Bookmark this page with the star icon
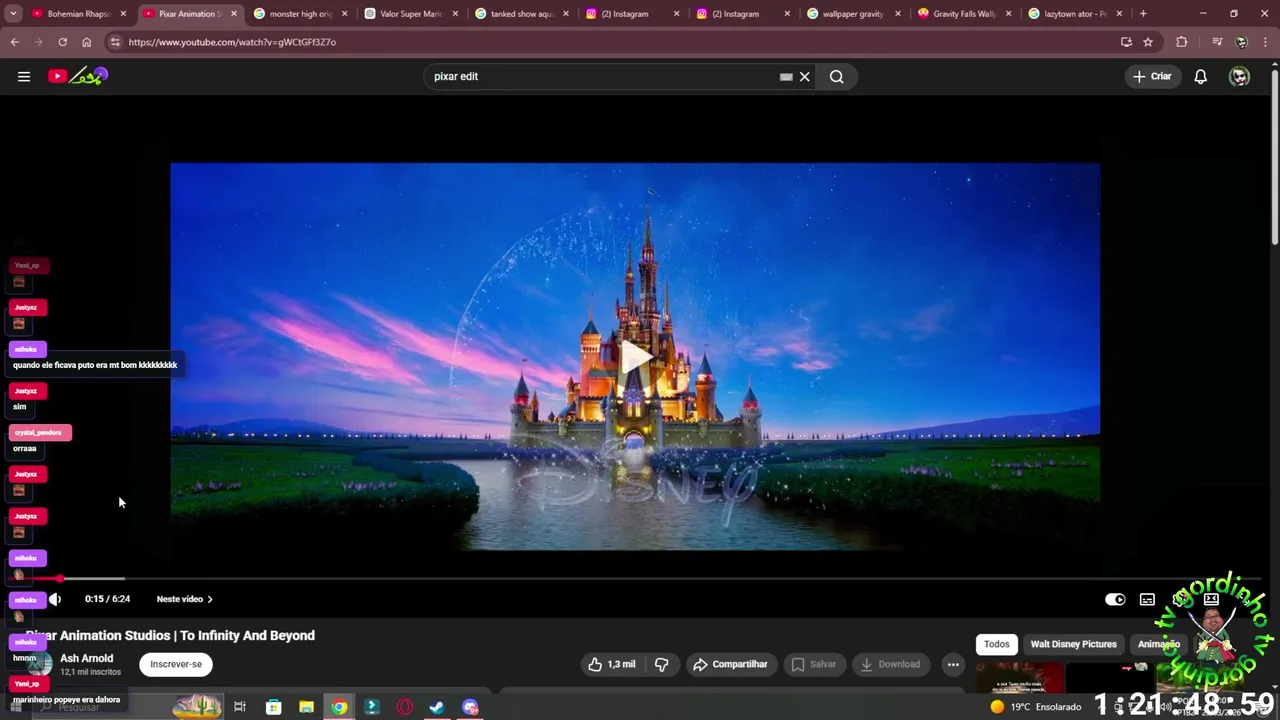The width and height of the screenshot is (1280, 720). [x=1148, y=42]
